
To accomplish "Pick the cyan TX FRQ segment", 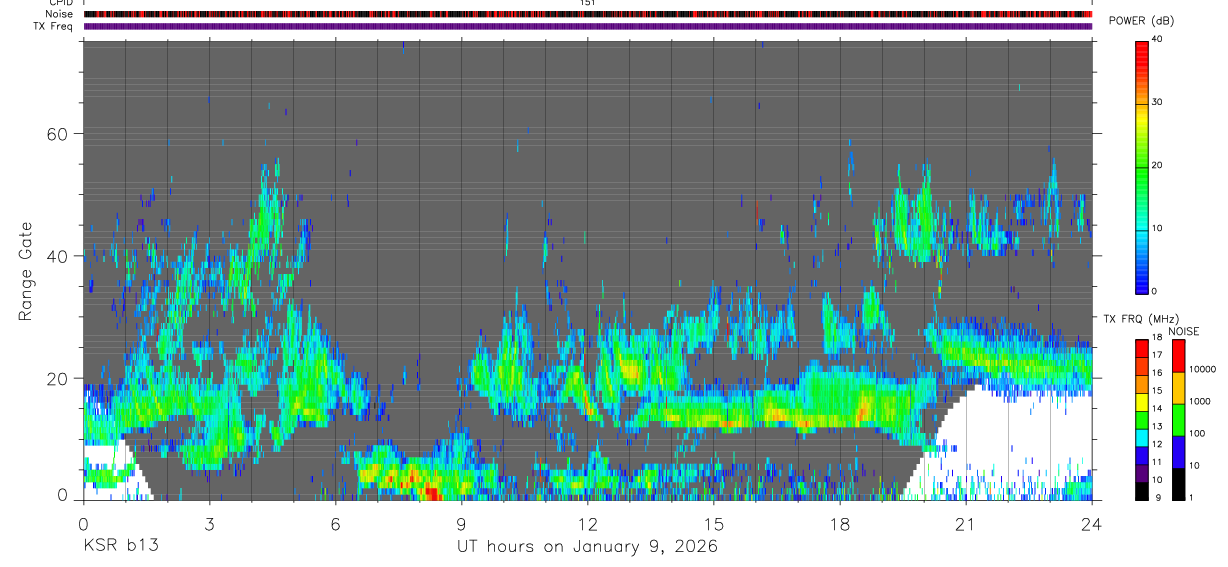I will click(1141, 437).
